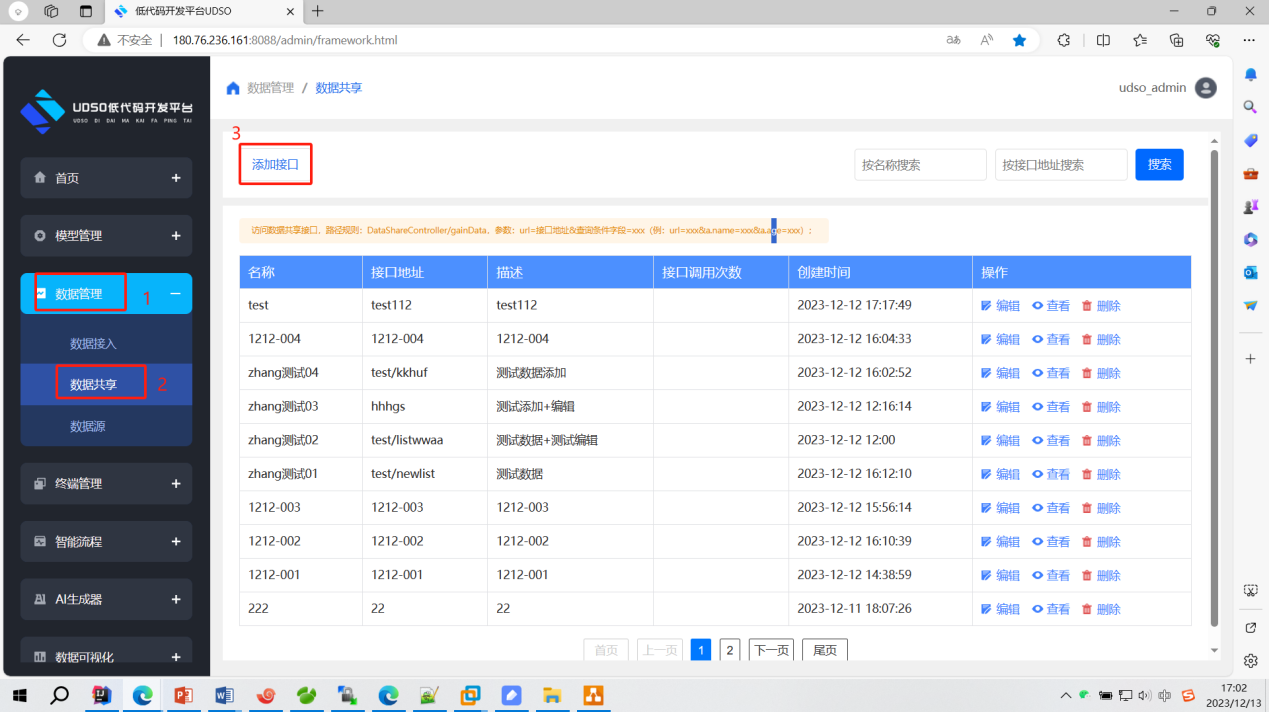Click the 添加接口 button
The image size is (1269, 712).
[275, 164]
